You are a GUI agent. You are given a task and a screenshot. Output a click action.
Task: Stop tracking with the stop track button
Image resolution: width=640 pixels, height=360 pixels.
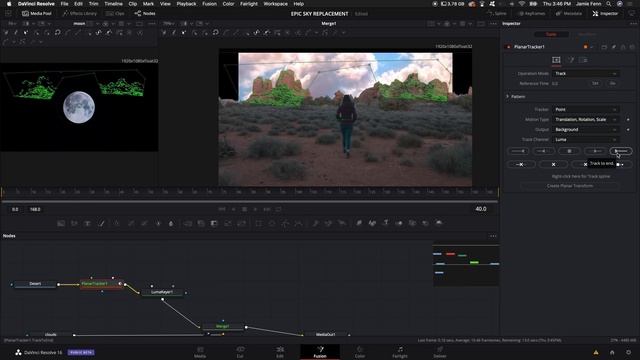[569, 151]
